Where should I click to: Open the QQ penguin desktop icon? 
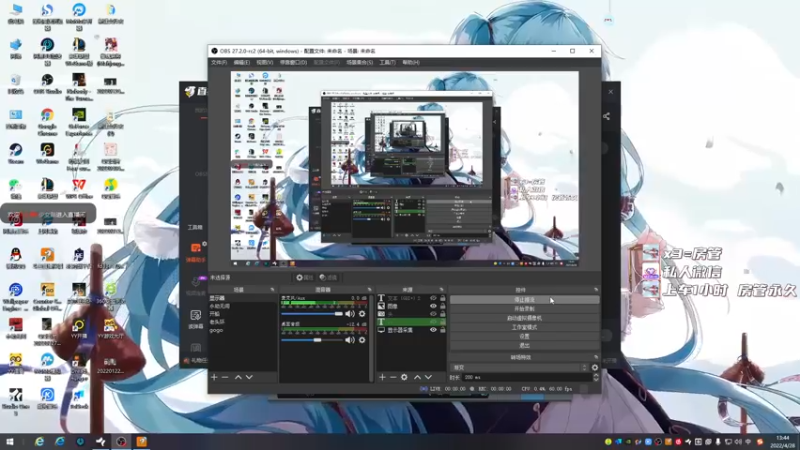point(15,258)
